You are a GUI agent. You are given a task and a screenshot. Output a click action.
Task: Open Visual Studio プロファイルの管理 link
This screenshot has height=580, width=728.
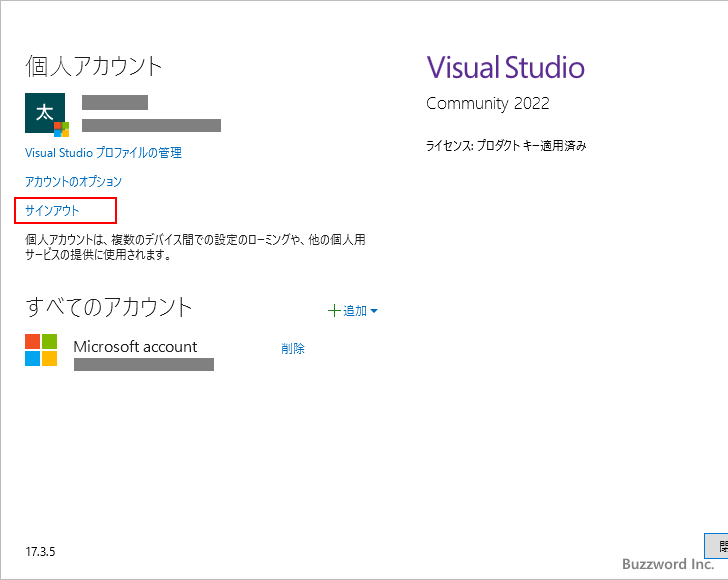pos(103,153)
